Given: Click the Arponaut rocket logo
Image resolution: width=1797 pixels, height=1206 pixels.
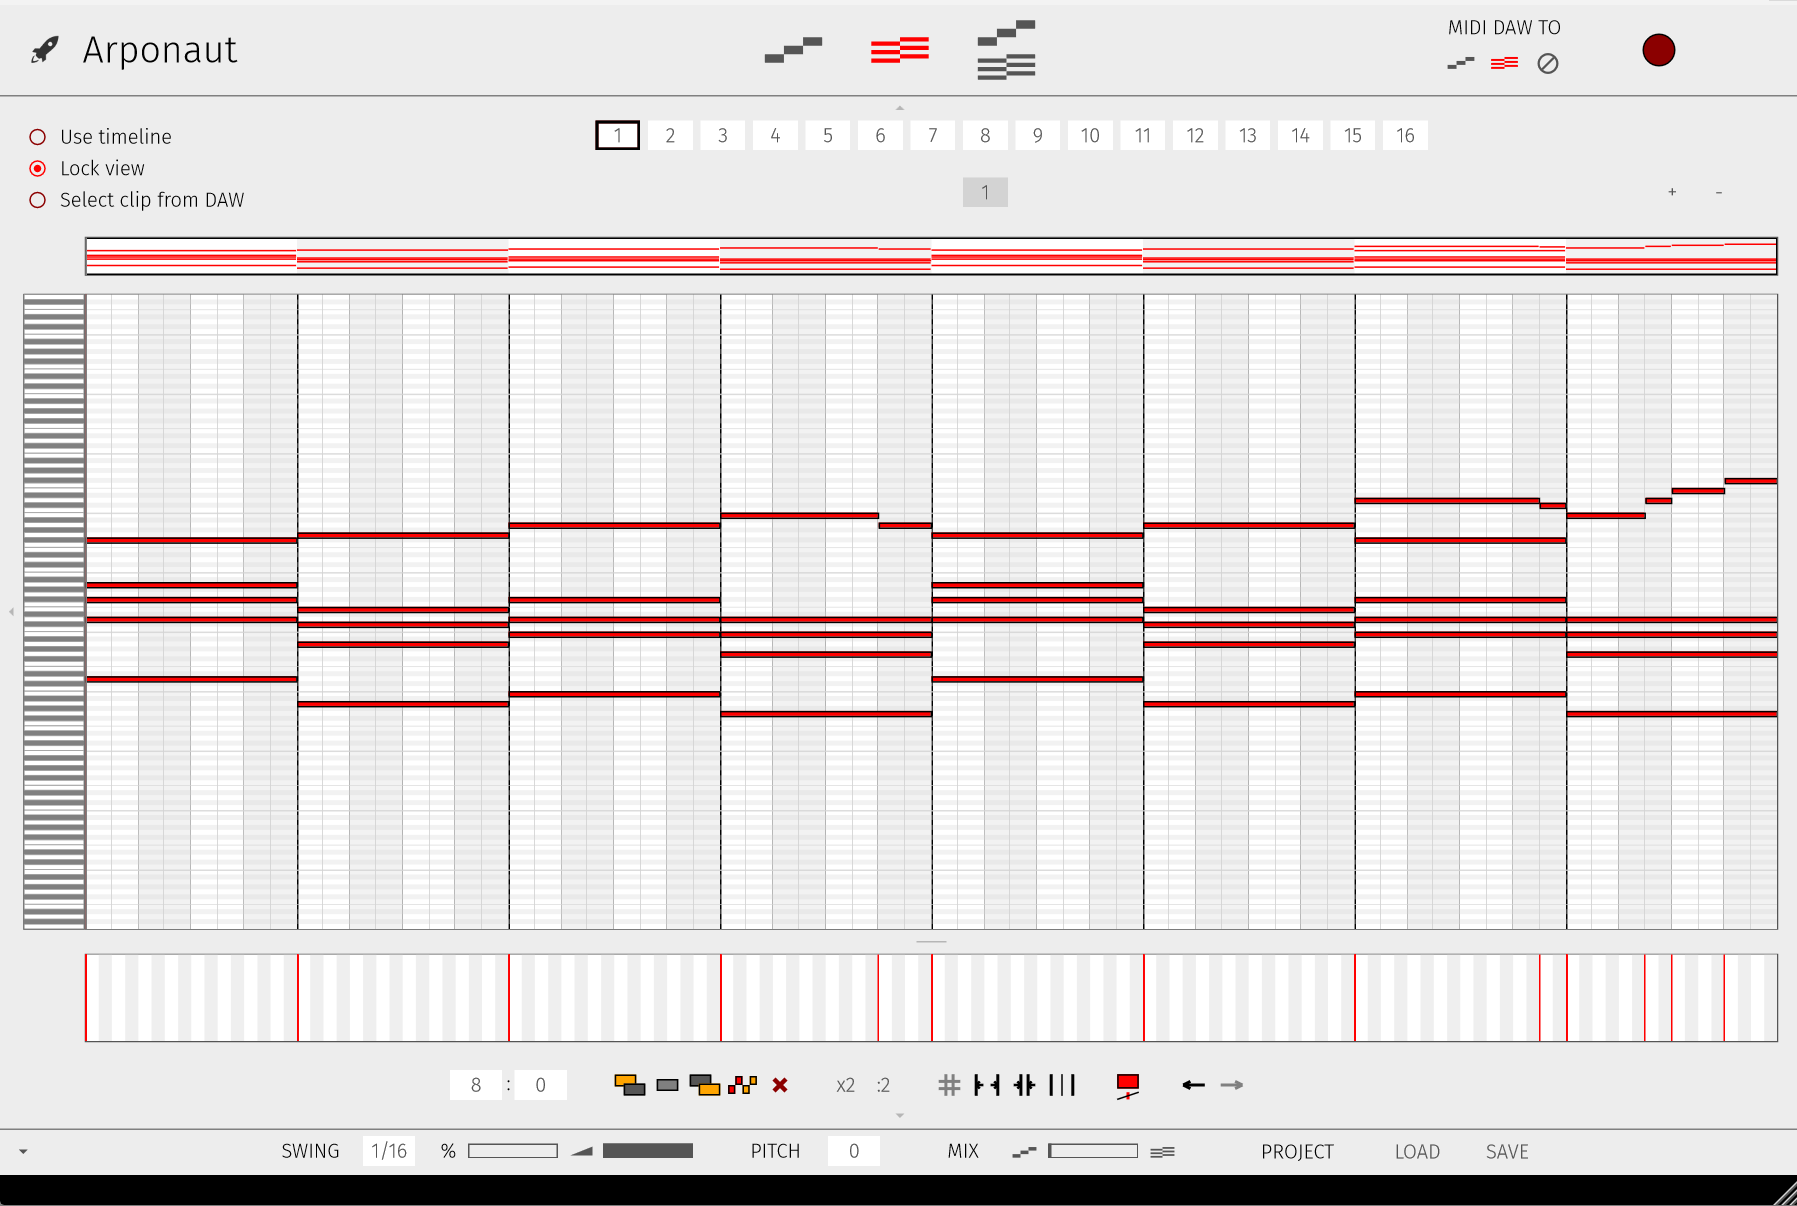Looking at the screenshot, I should [44, 49].
